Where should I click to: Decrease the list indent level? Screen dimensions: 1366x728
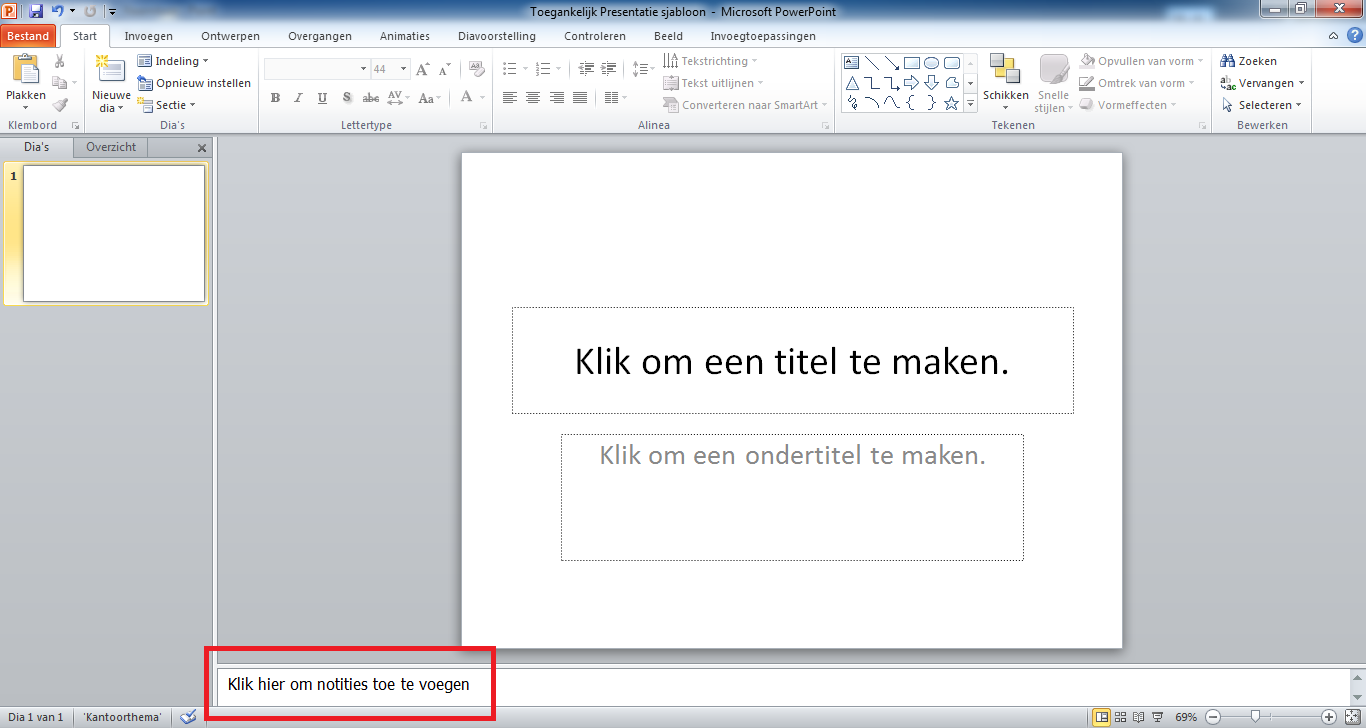tap(586, 69)
